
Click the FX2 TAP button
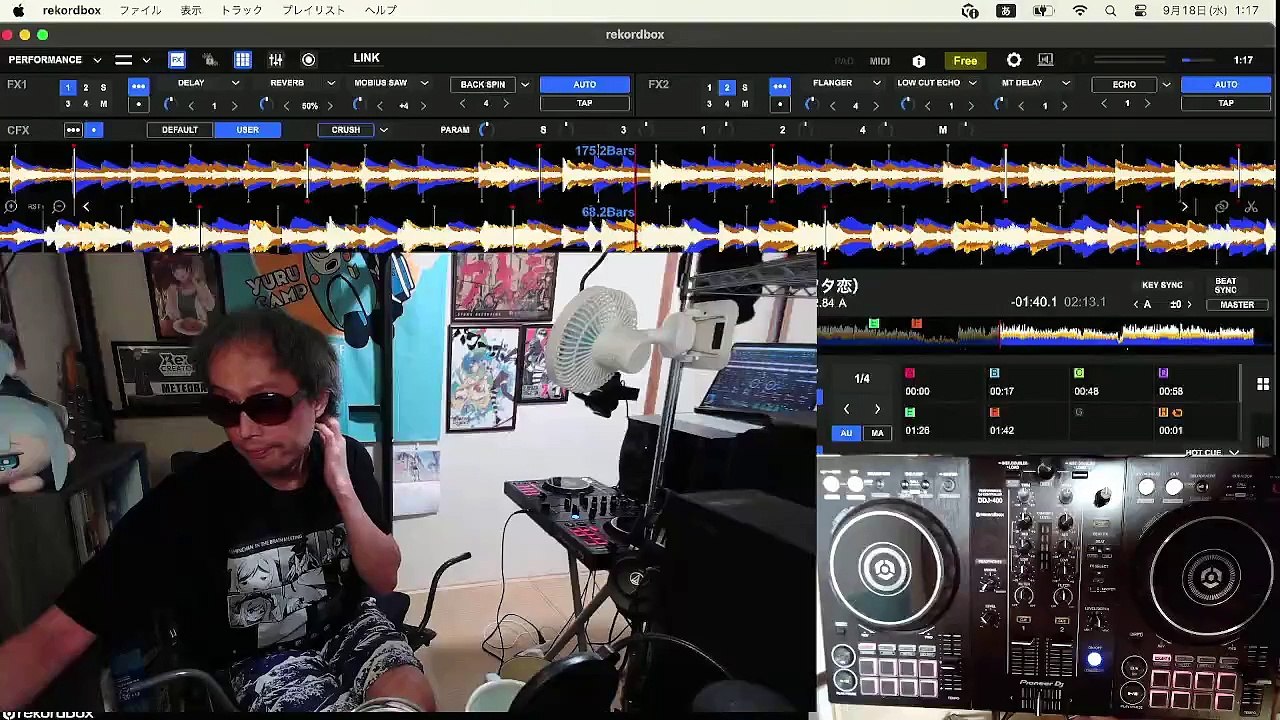[x=1226, y=104]
